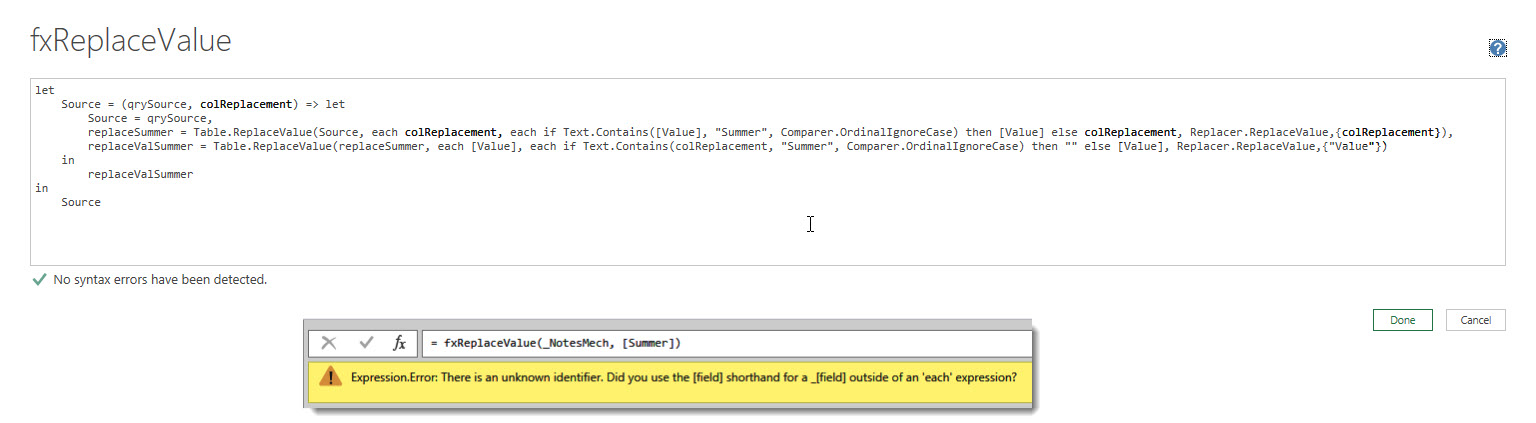Click in the fxReplaceValue formula bar input
Image resolution: width=1536 pixels, height=423 pixels.
[x=727, y=344]
